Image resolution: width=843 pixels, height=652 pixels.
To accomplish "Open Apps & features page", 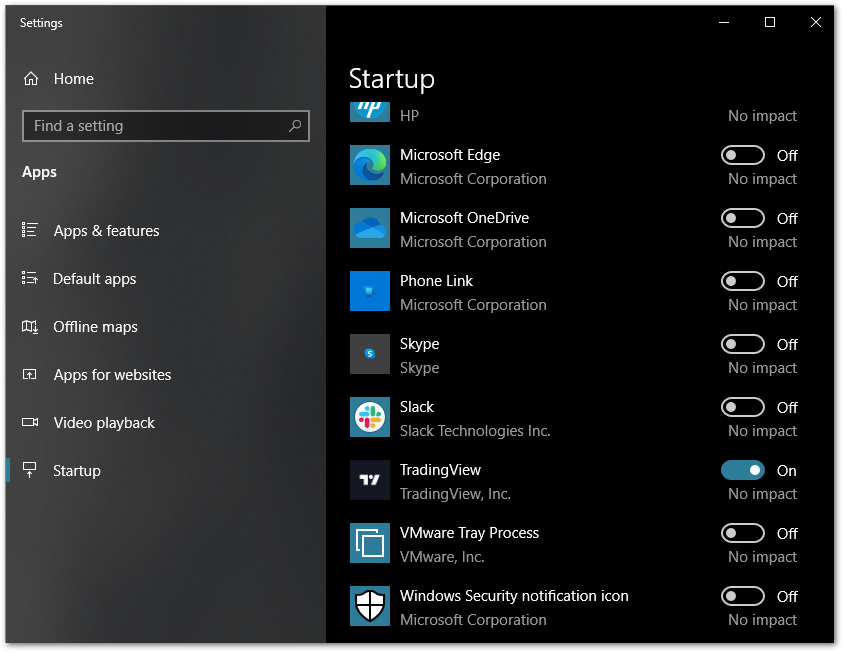I will 166,231.
